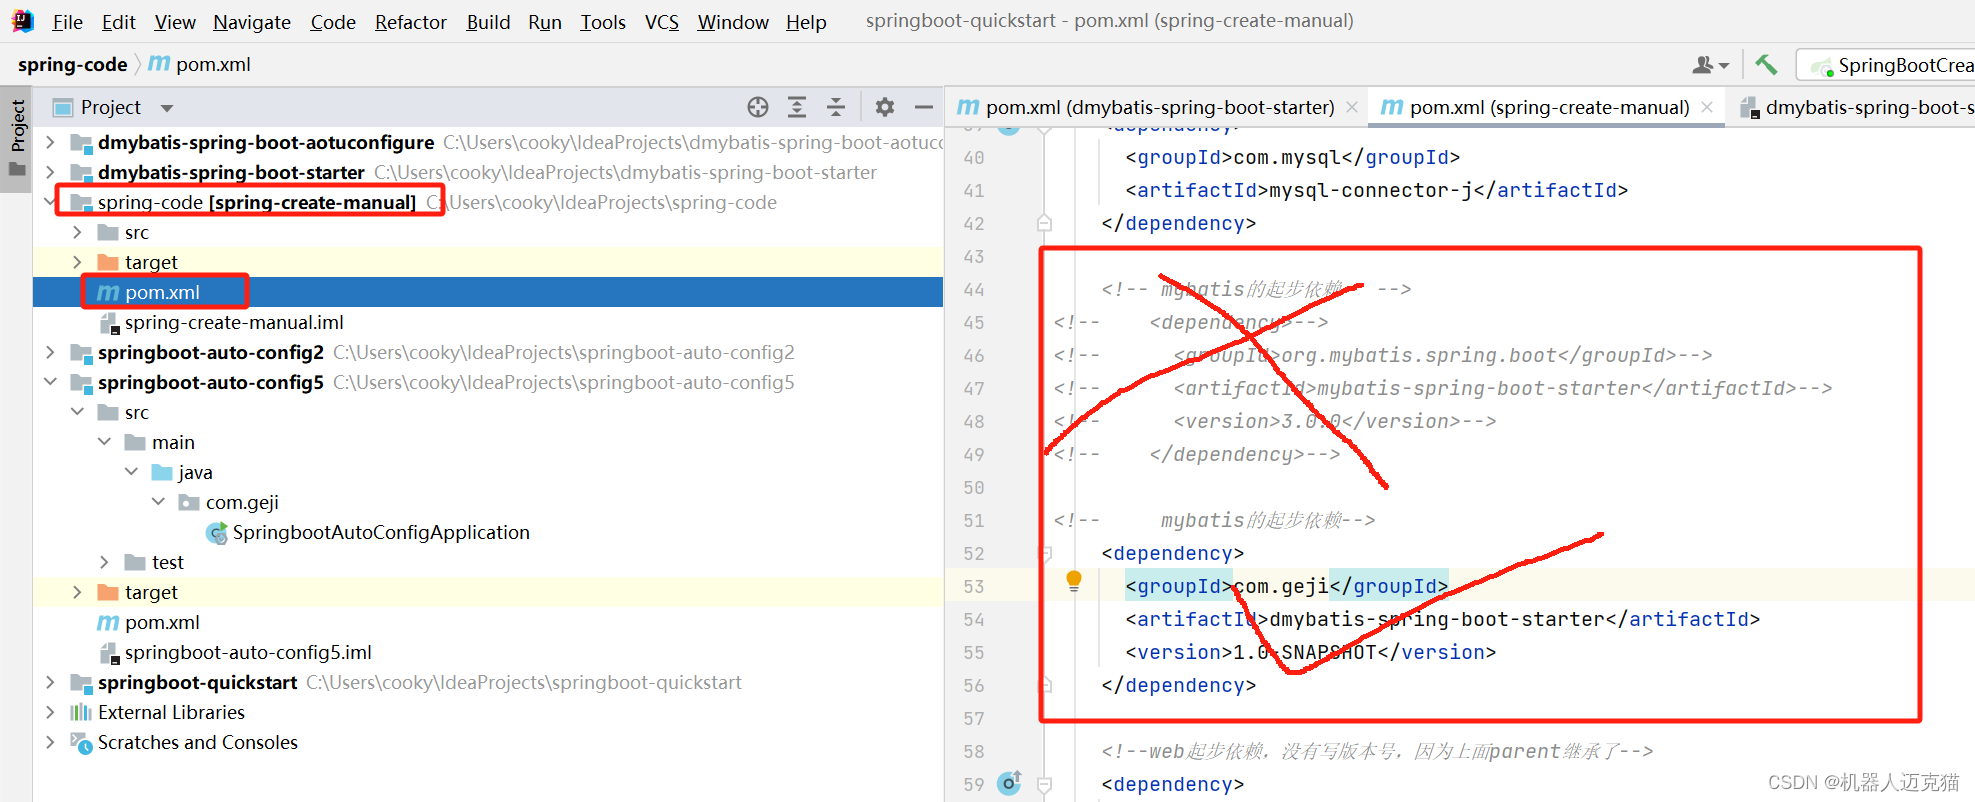The width and height of the screenshot is (1975, 802).
Task: Click com.geji groupId text on line 53
Action: pos(1281,587)
